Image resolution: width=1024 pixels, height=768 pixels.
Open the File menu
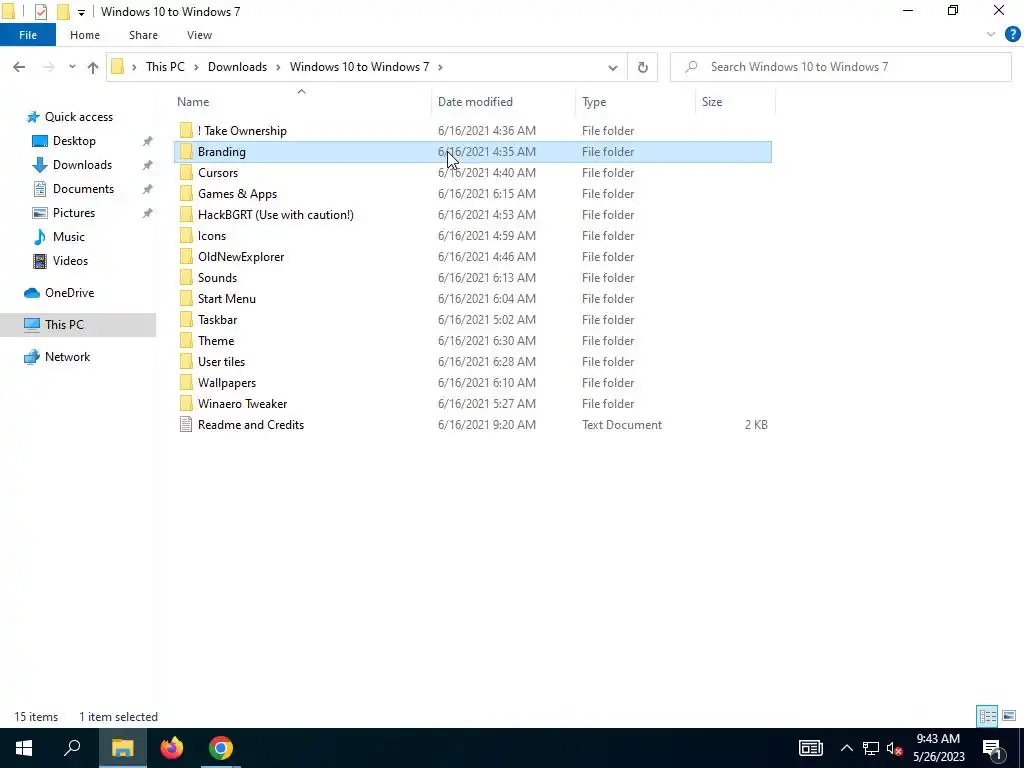point(28,35)
